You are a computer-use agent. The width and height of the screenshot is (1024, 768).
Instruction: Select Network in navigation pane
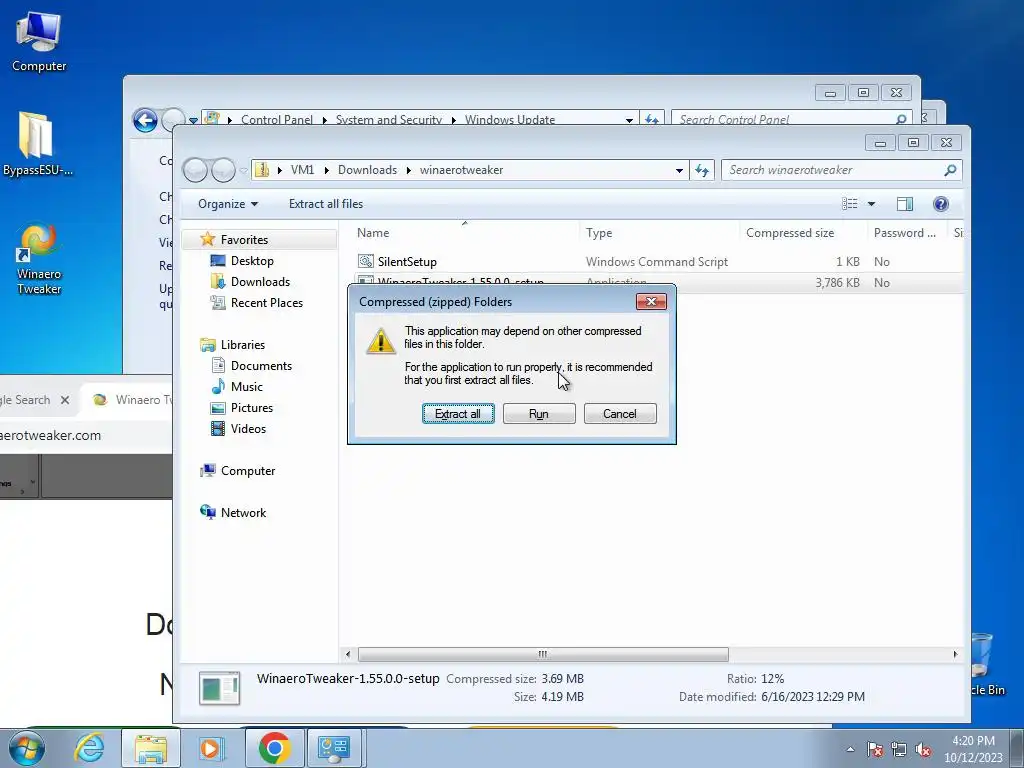[243, 513]
